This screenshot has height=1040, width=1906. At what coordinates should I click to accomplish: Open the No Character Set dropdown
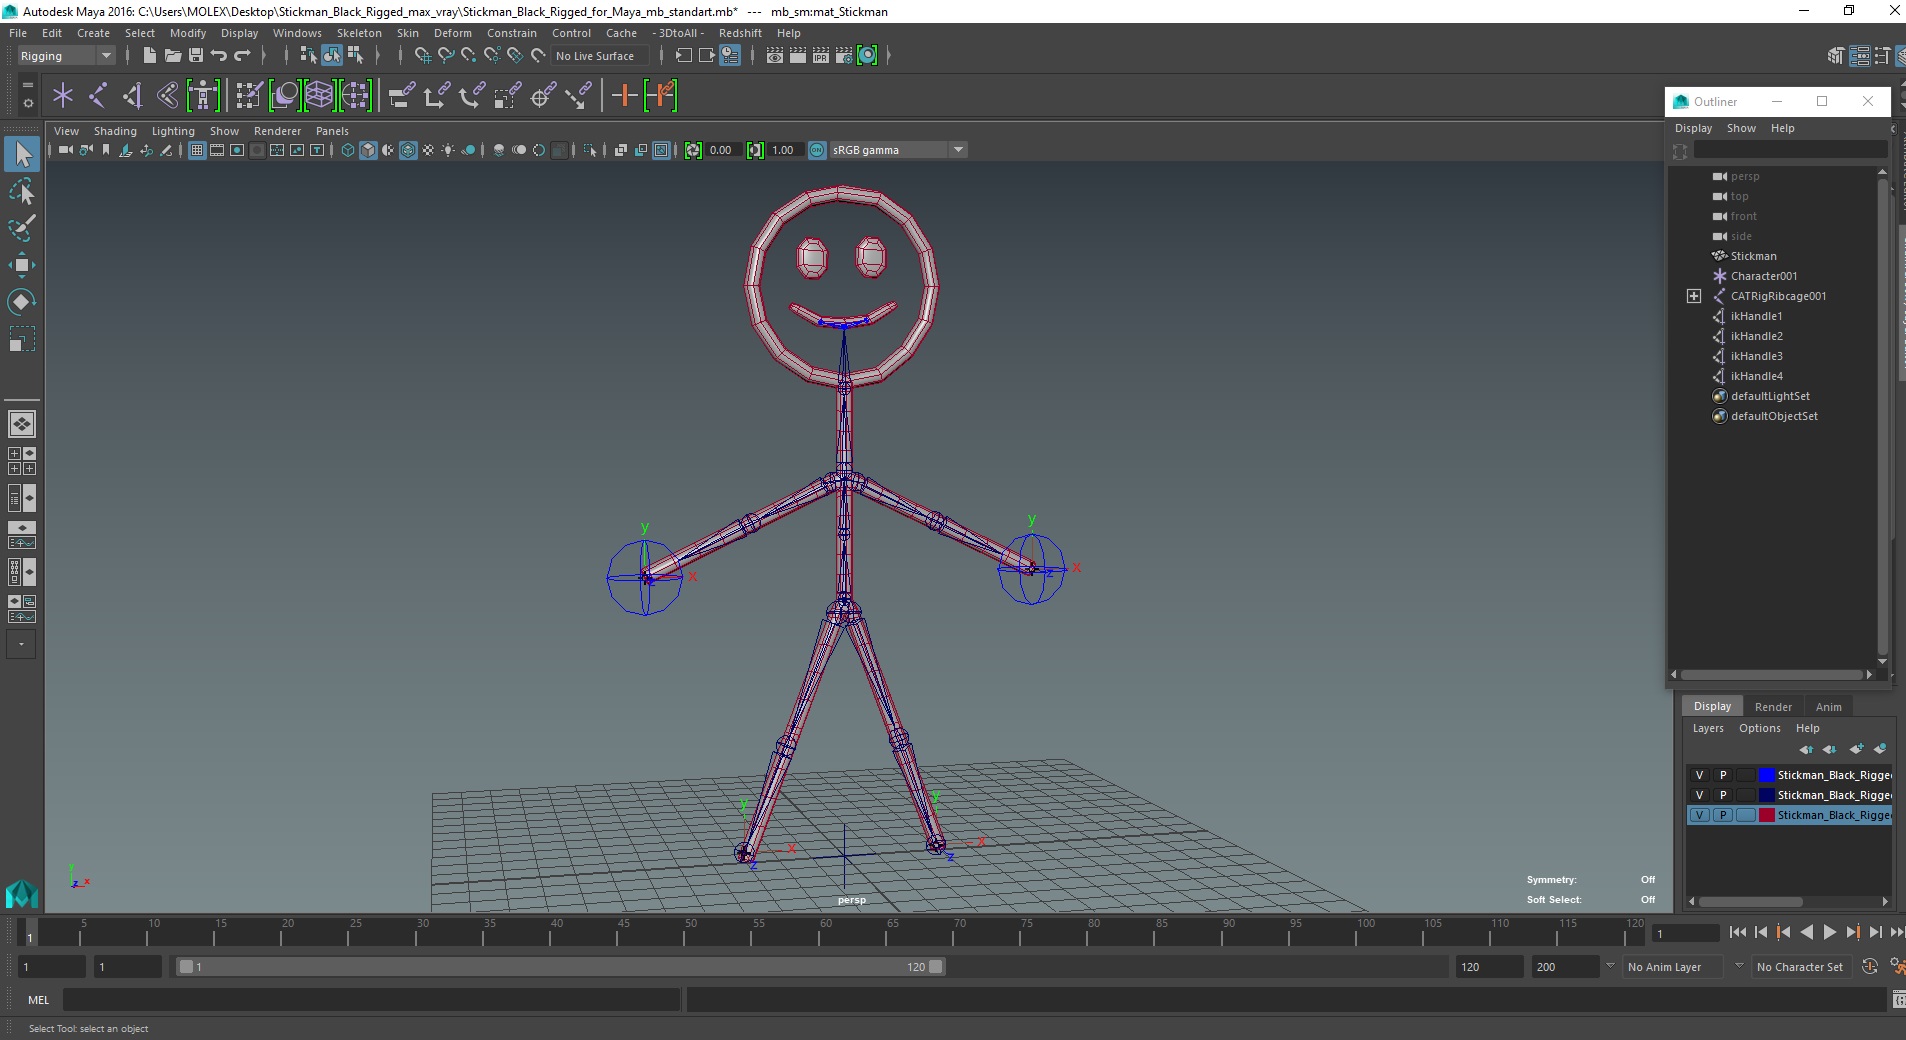coord(1803,967)
